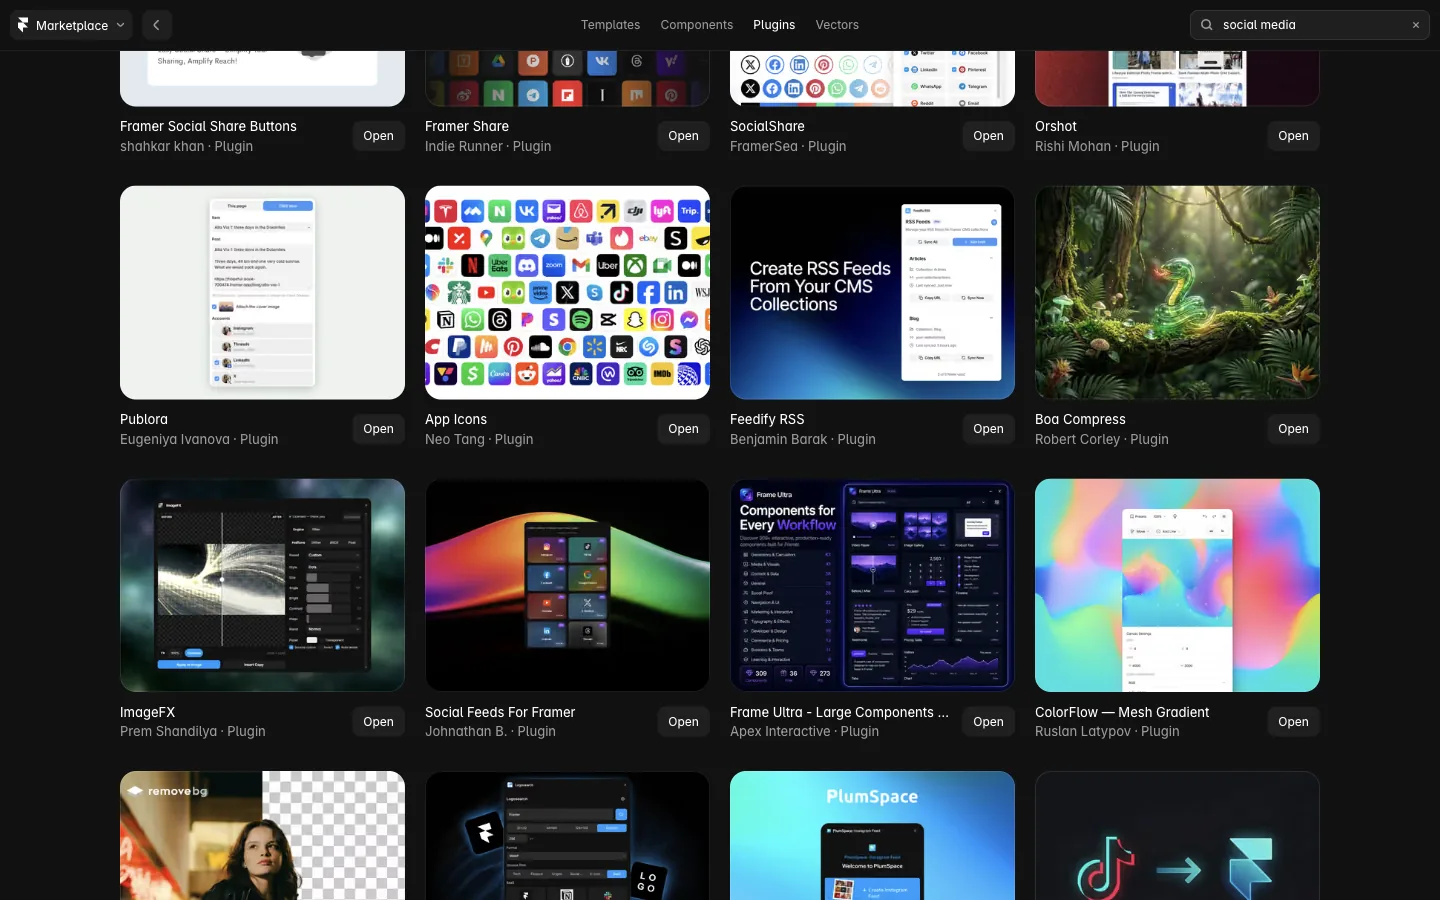Viewport: 1440px width, 900px height.
Task: Open the Feedify RSS plugin
Action: [988, 429]
